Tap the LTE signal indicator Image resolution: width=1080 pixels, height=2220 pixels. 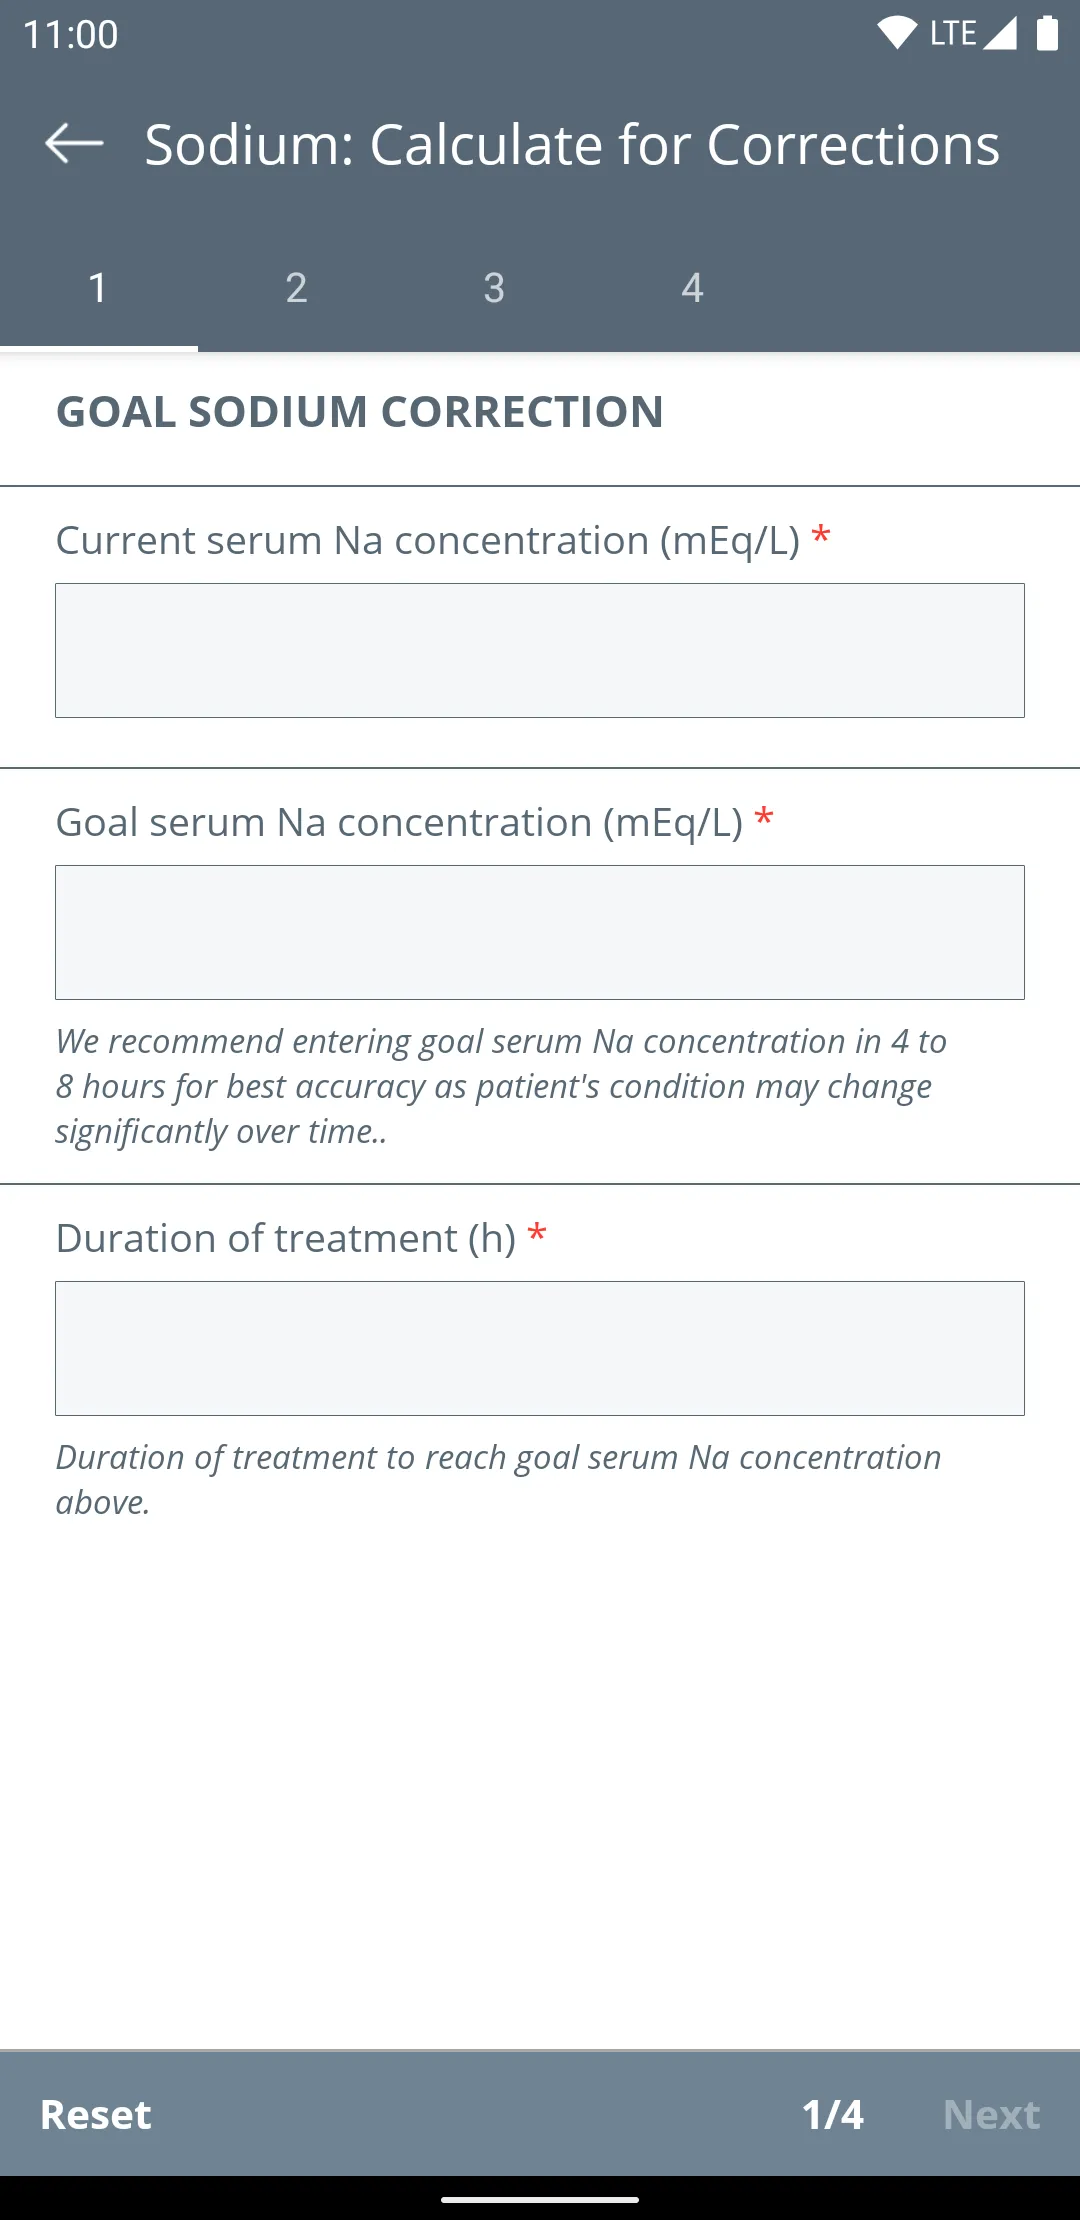click(973, 33)
